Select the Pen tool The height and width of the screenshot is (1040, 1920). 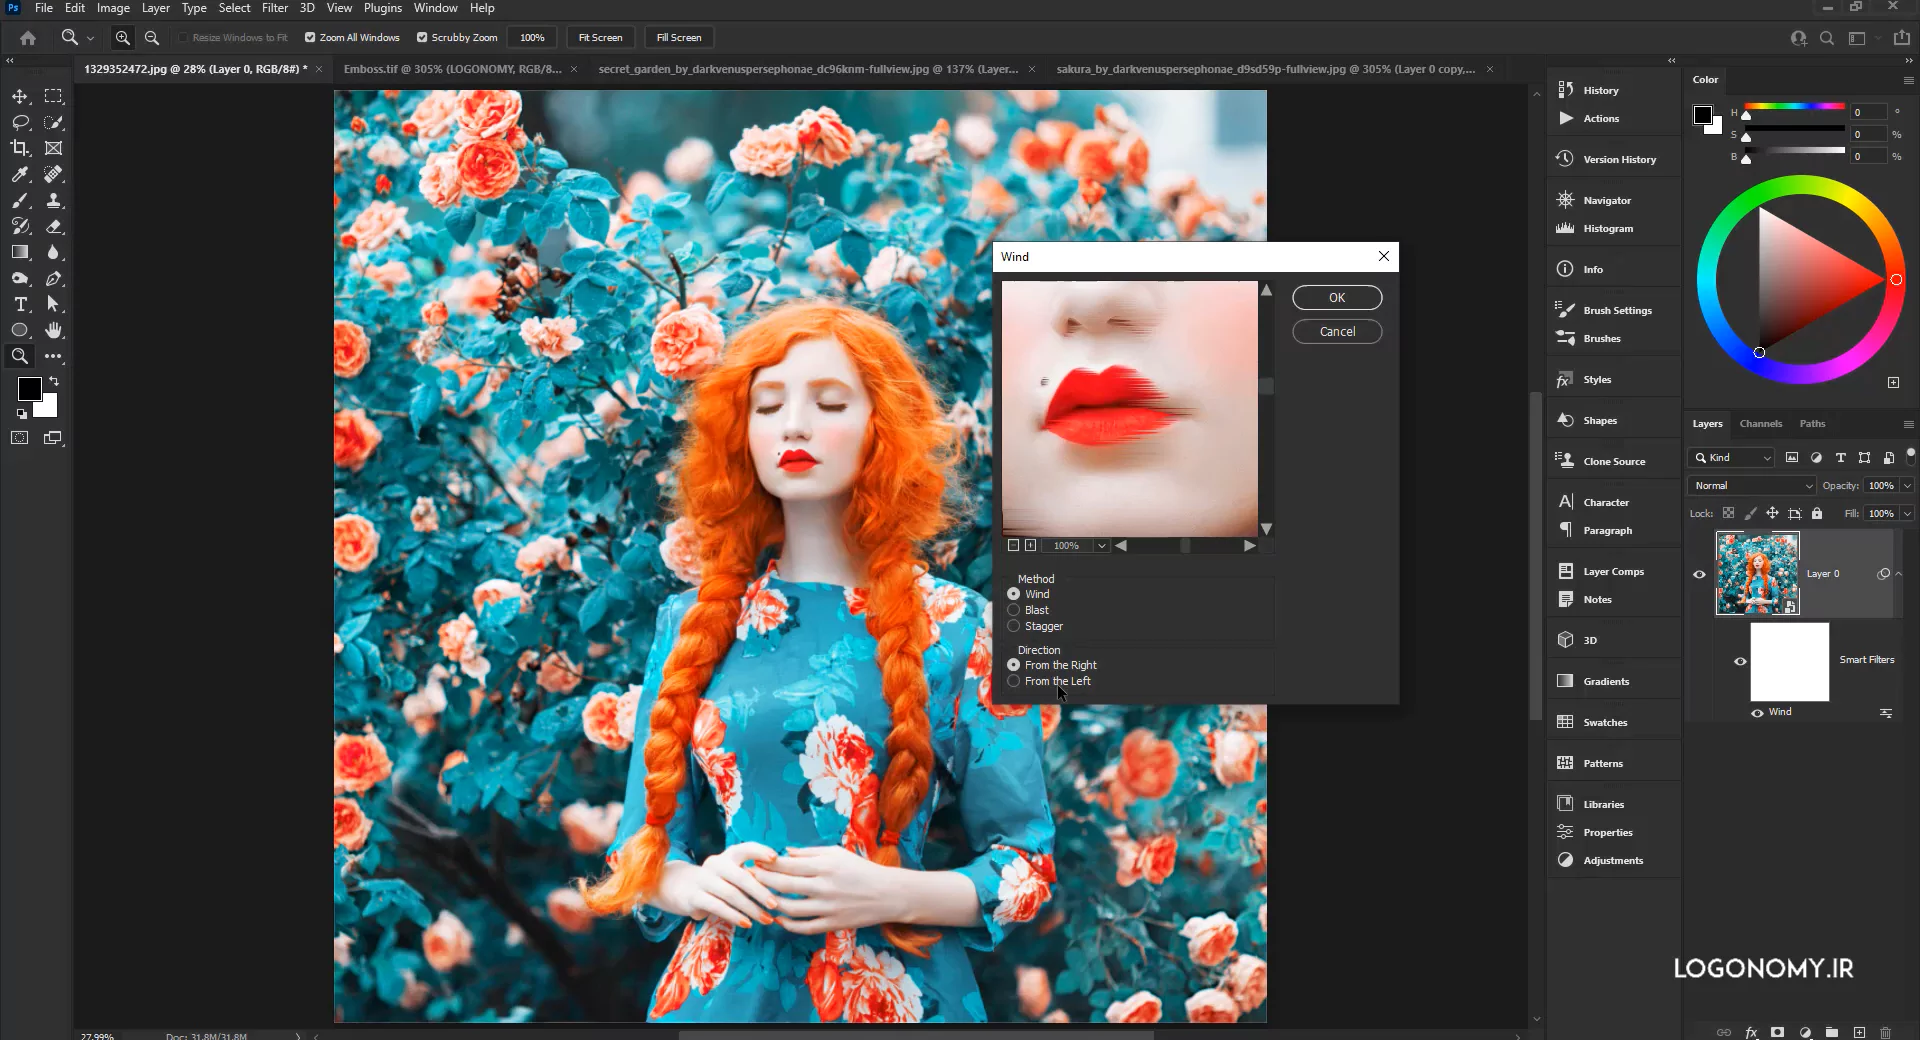pos(54,278)
